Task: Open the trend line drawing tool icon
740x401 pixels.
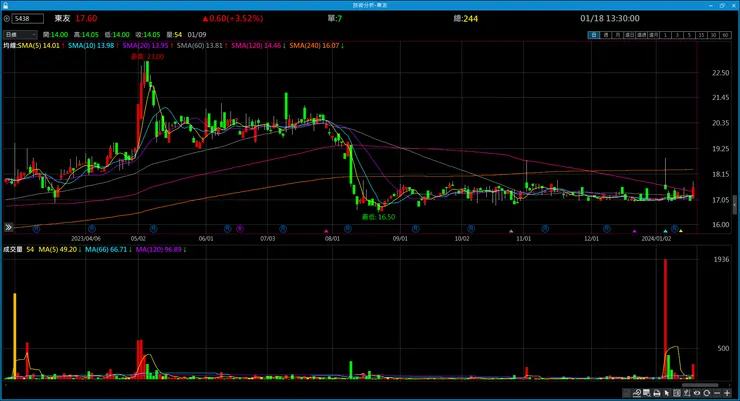Action: point(637,393)
